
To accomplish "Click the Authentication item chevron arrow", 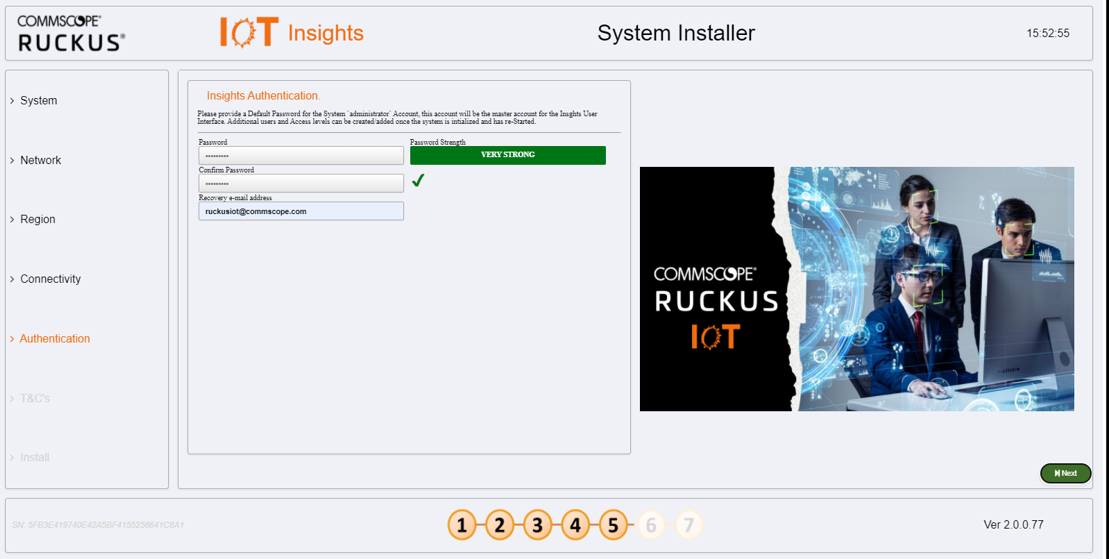I will 12,339.
